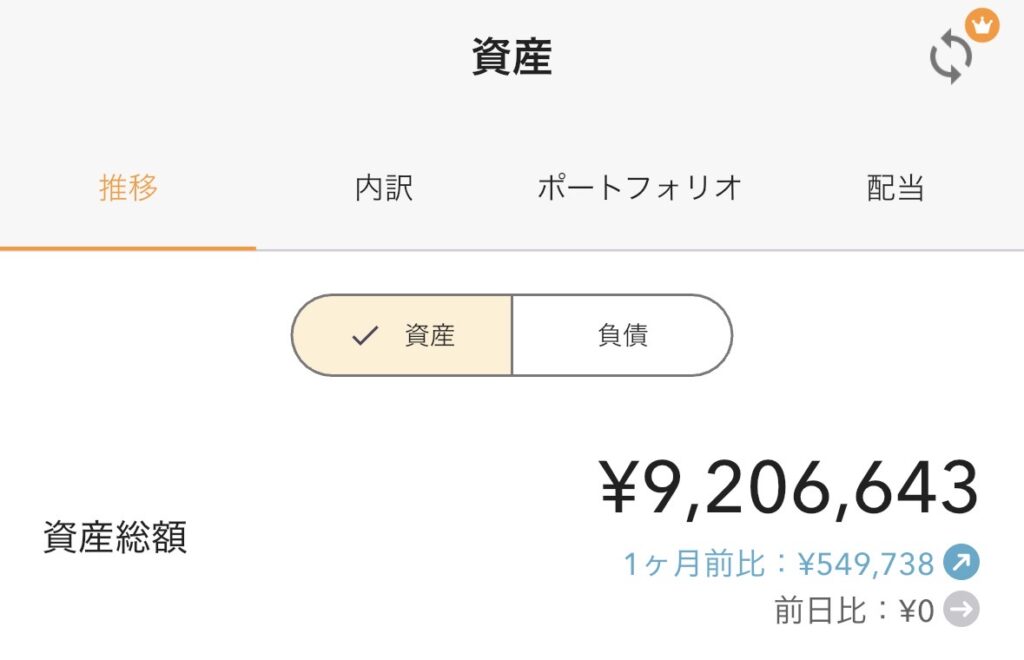Screen dimensions: 1024x660
Task: Click the blue upward trend arrow icon
Action: [961, 564]
